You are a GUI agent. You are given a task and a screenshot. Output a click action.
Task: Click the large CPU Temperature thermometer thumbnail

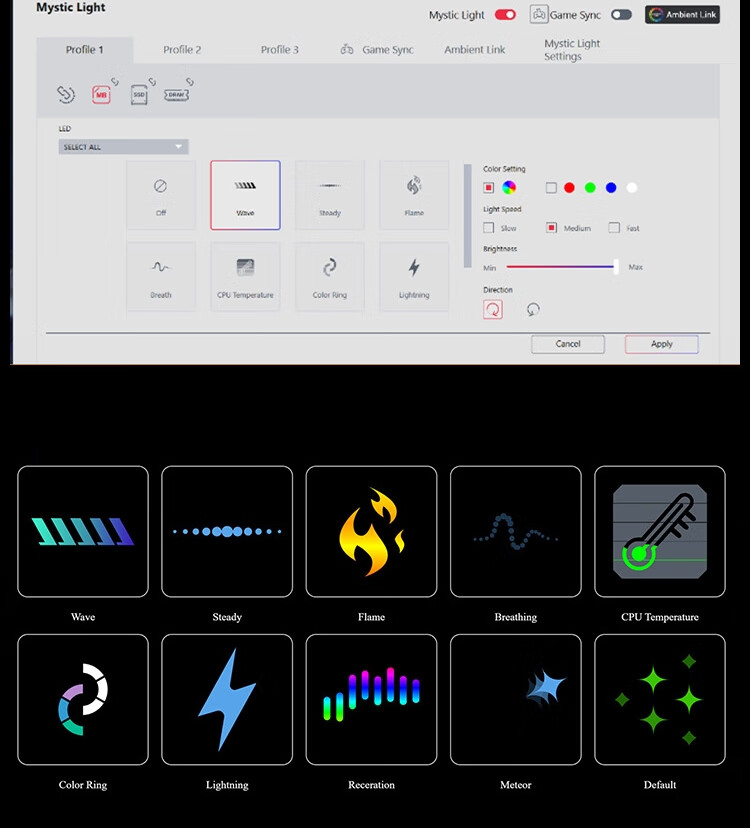coord(660,531)
